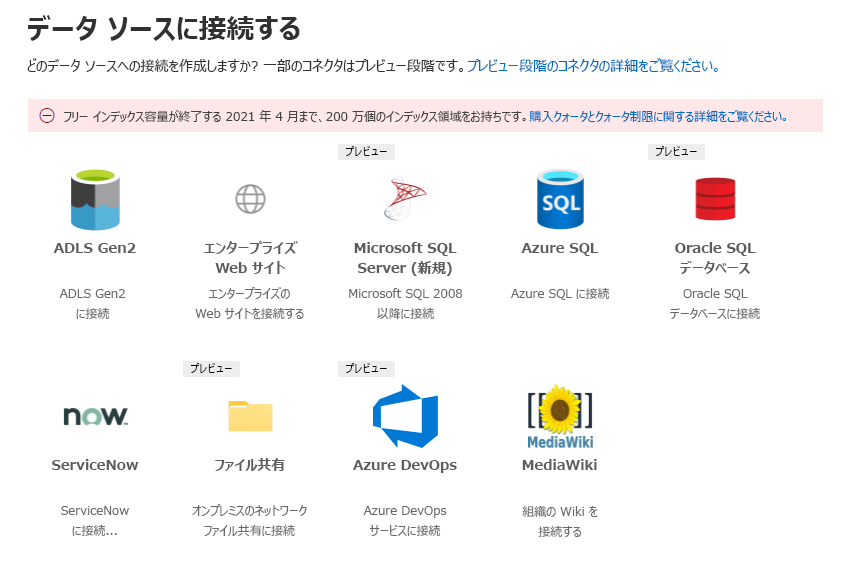Open the preview connectors details link
The image size is (847, 562).
pyautogui.click(x=593, y=66)
